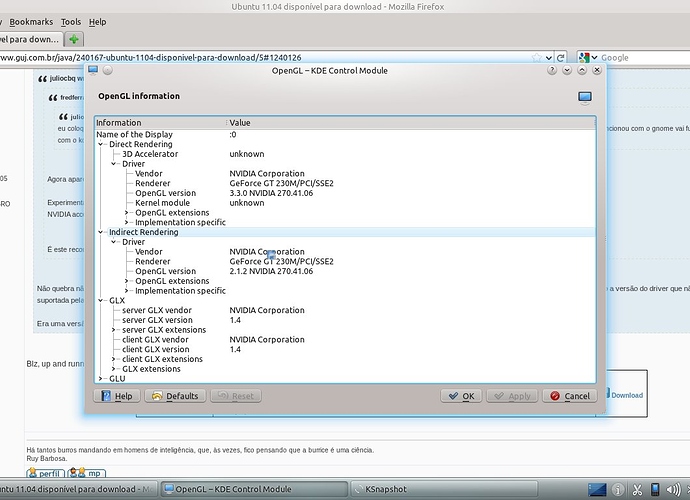Sort by the Value column header
690x500 pixels.
click(x=411, y=123)
